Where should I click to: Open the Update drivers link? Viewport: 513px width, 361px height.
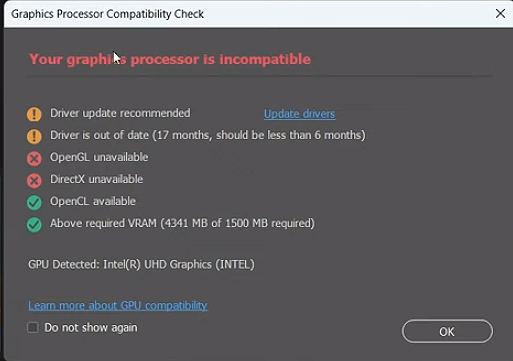pyautogui.click(x=300, y=114)
